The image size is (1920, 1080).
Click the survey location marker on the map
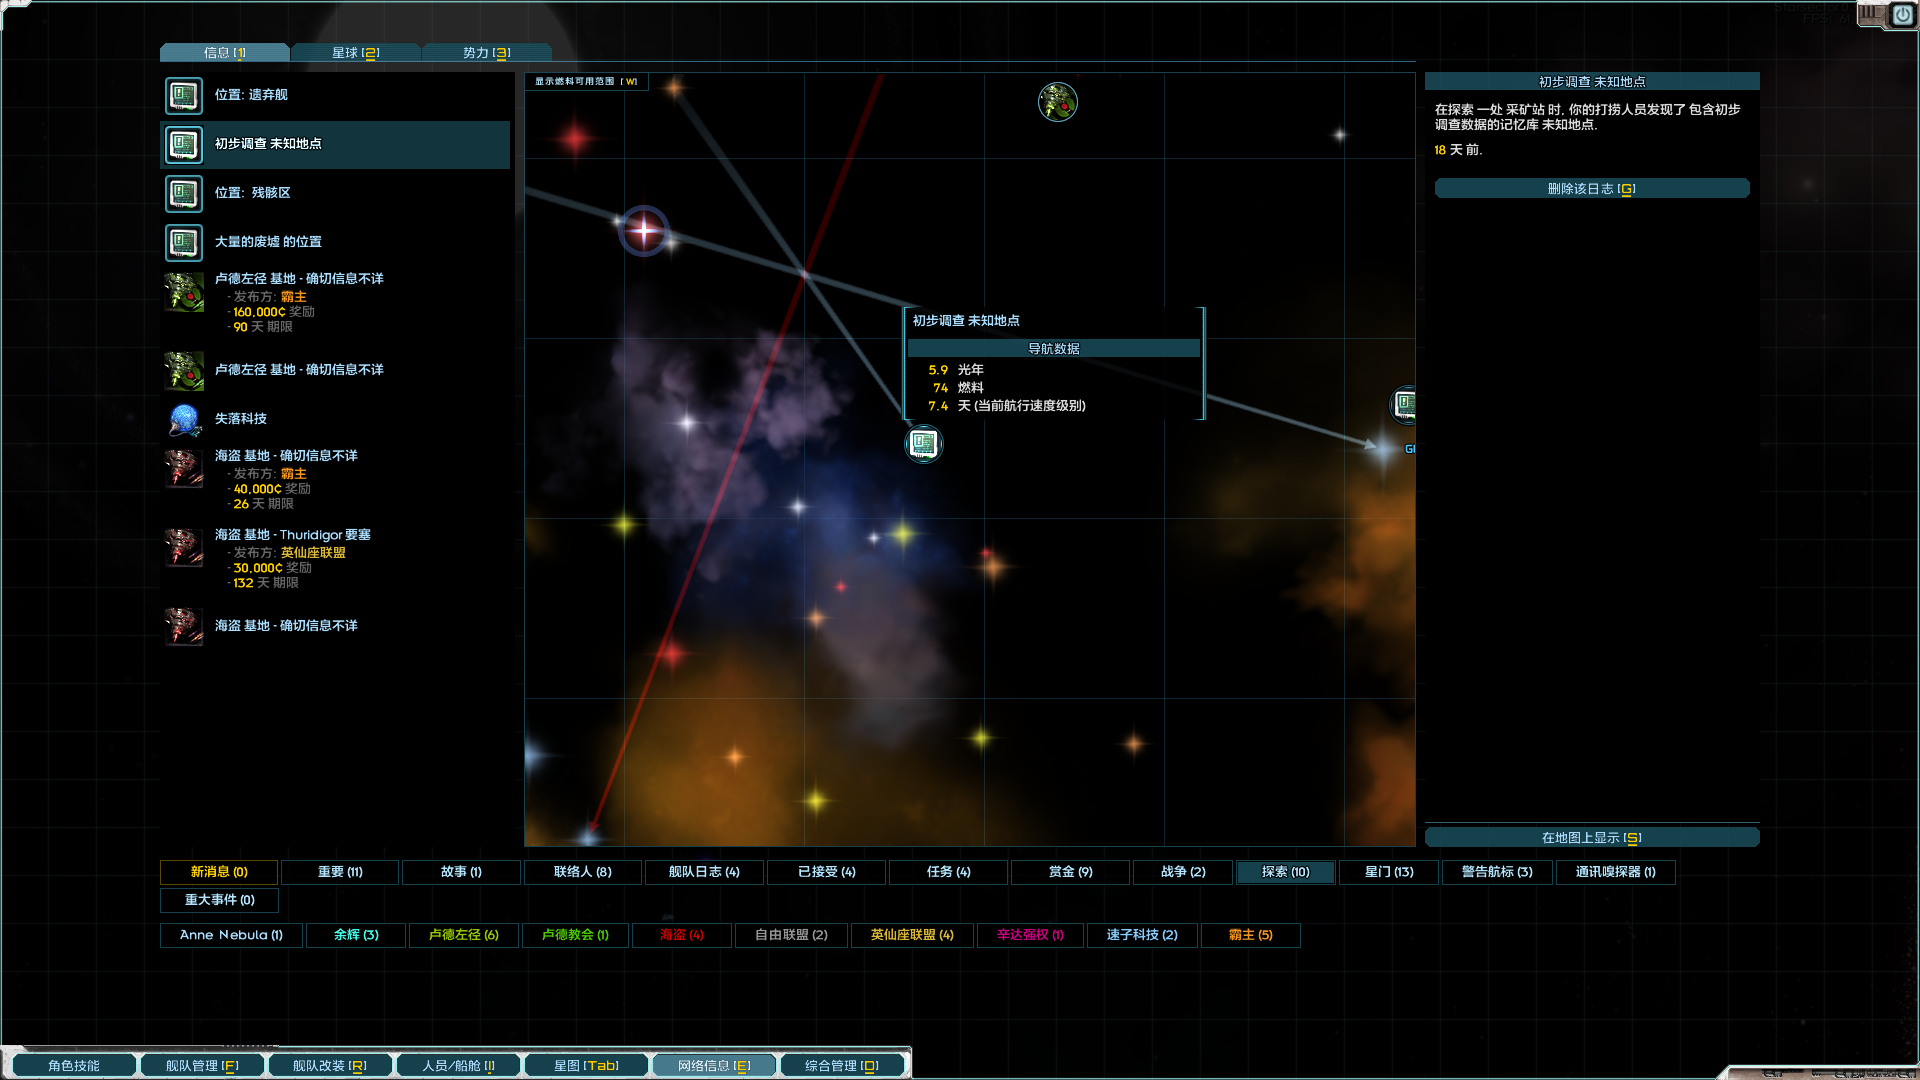pos(924,443)
